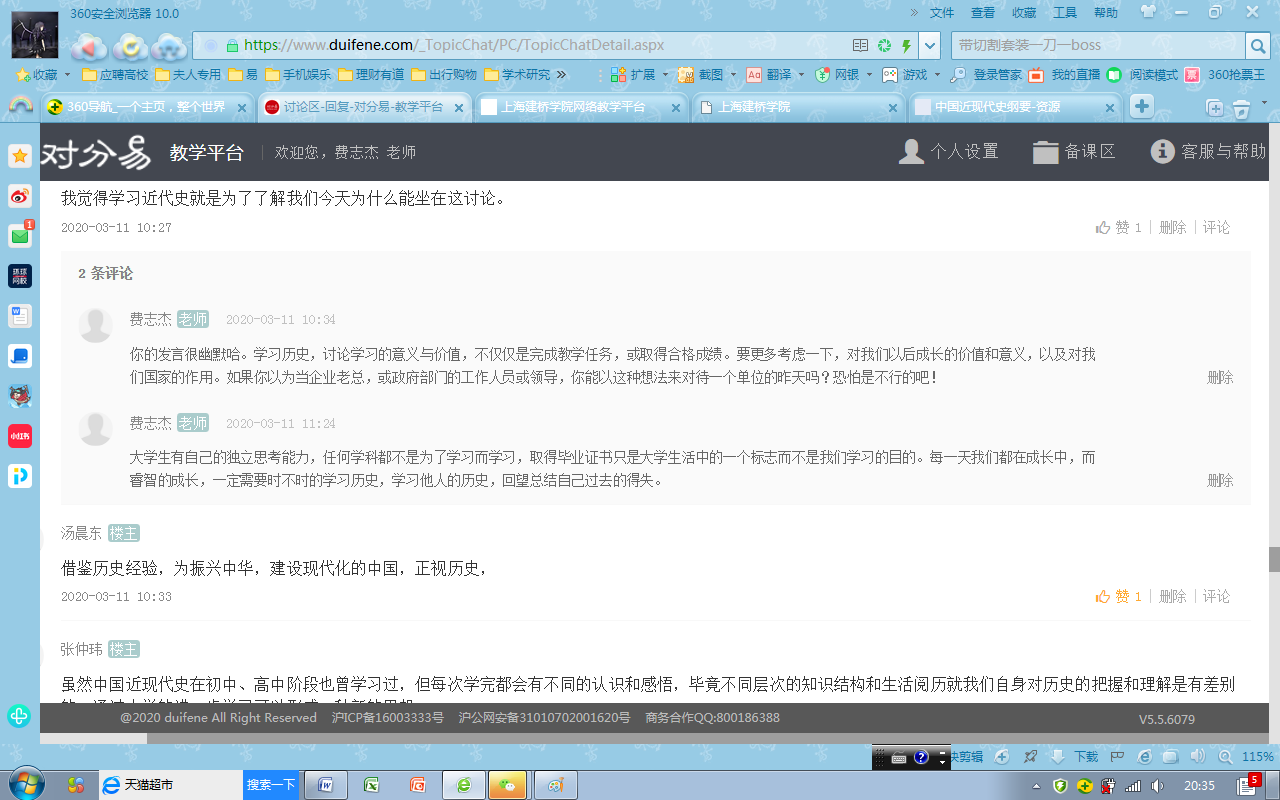The image size is (1280, 800).
Task: Open the Weibo sidebar icon
Action: (x=20, y=196)
